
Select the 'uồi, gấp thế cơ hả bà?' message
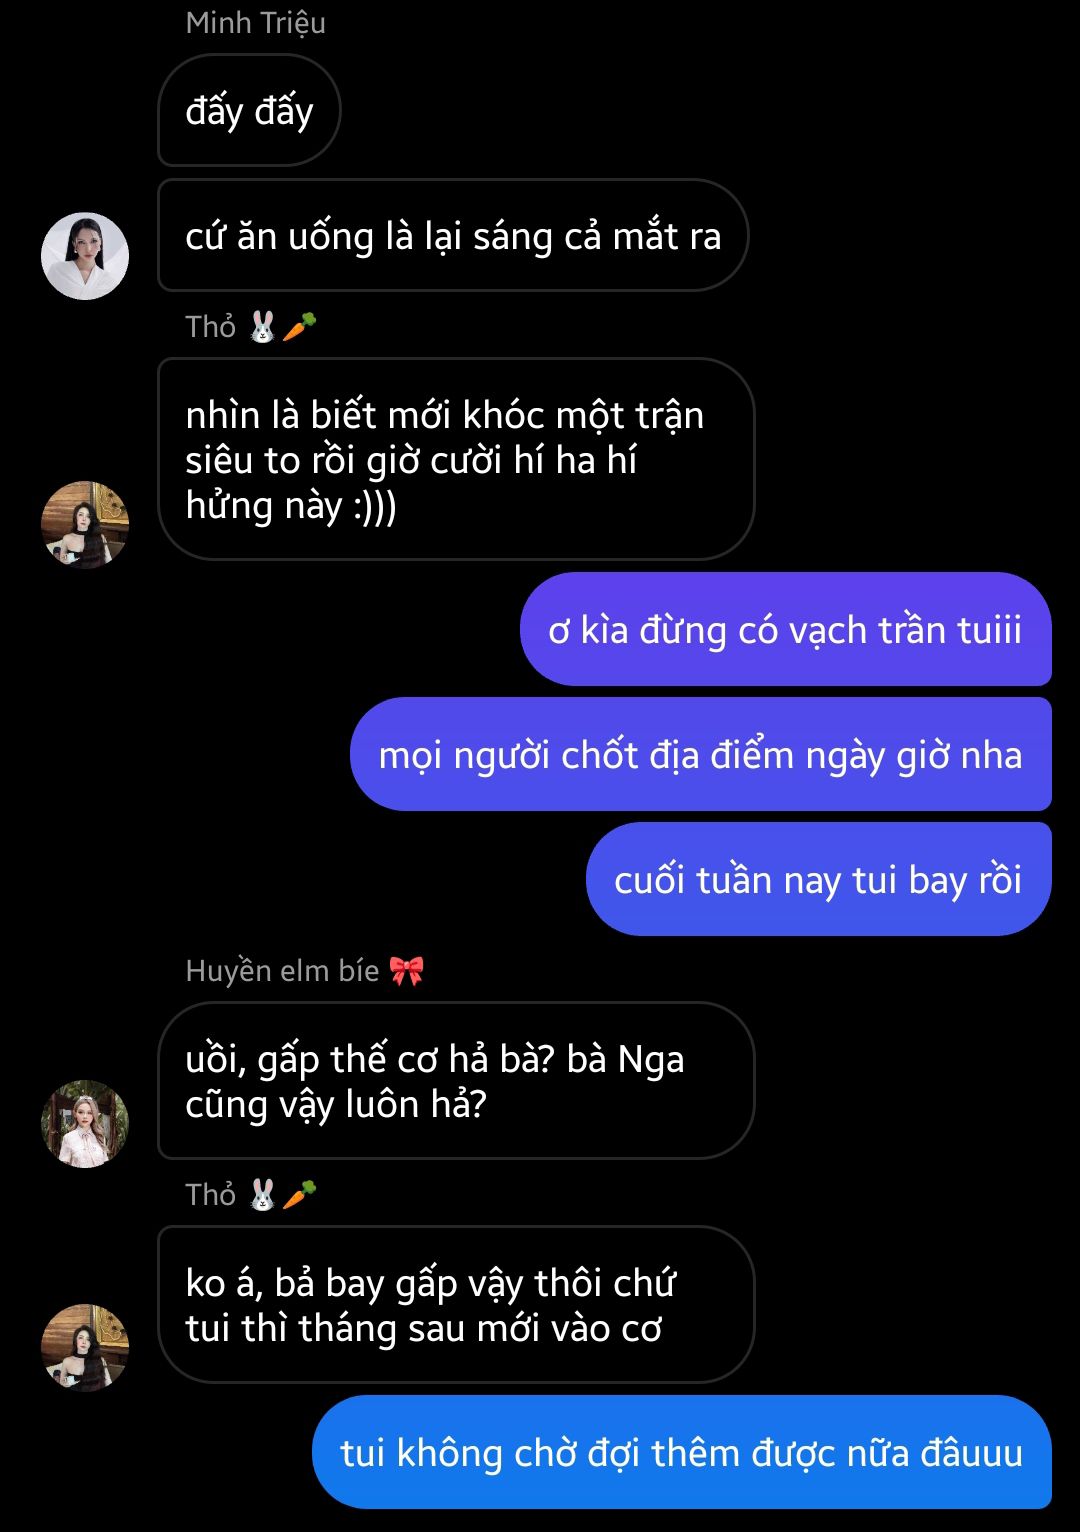coord(456,1081)
